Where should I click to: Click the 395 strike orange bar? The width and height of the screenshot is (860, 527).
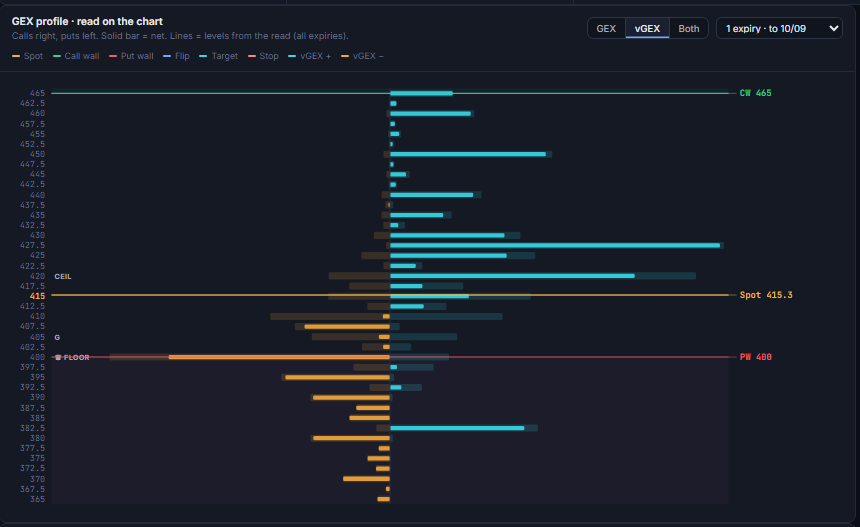[x=337, y=377]
